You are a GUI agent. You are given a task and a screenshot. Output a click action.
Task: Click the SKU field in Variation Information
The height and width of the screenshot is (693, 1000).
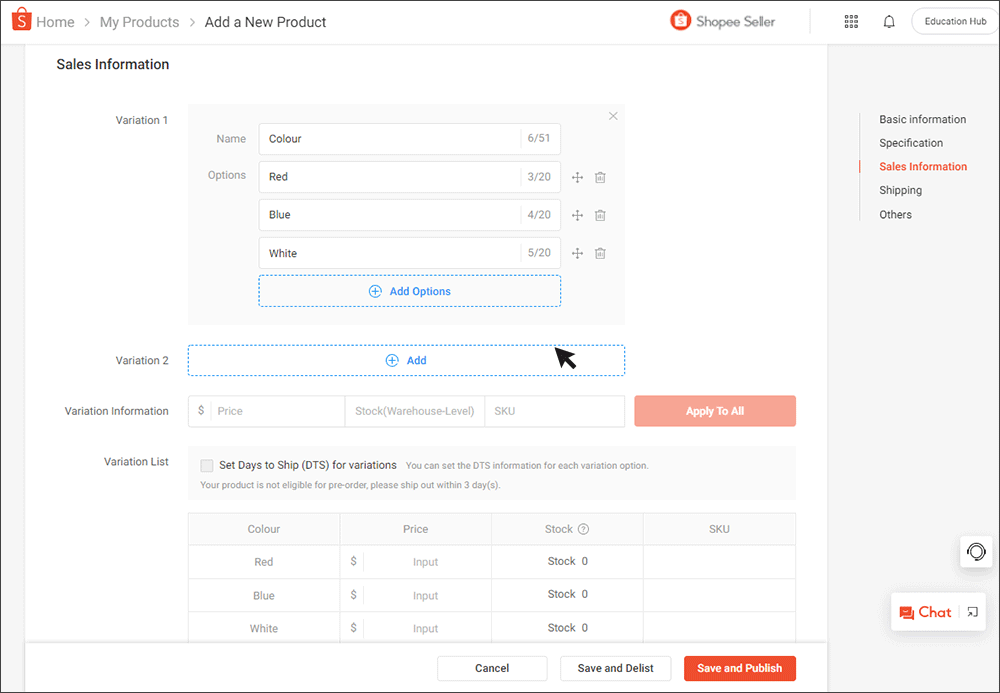(554, 411)
